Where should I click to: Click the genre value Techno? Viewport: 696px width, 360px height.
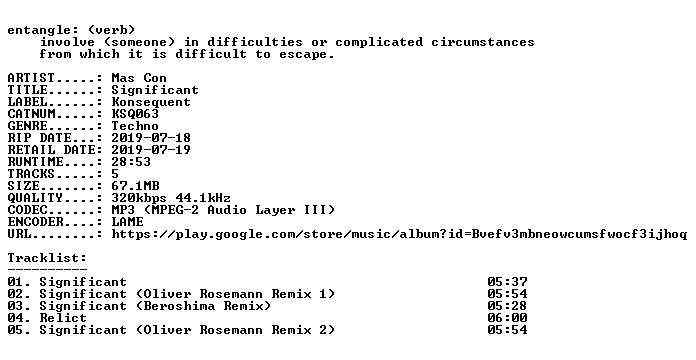point(135,126)
